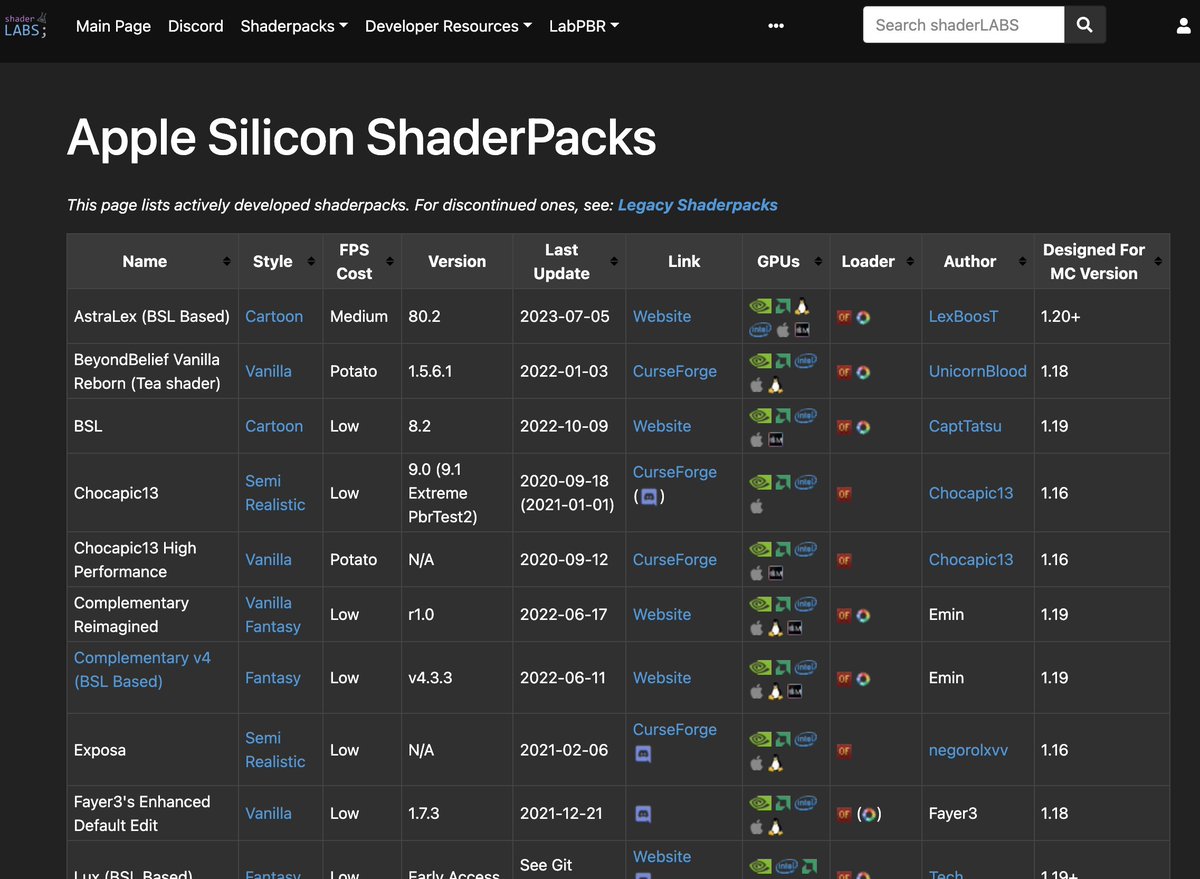The image size is (1200, 879).
Task: Click the AMD icon in AstraLex row
Action: tap(783, 306)
